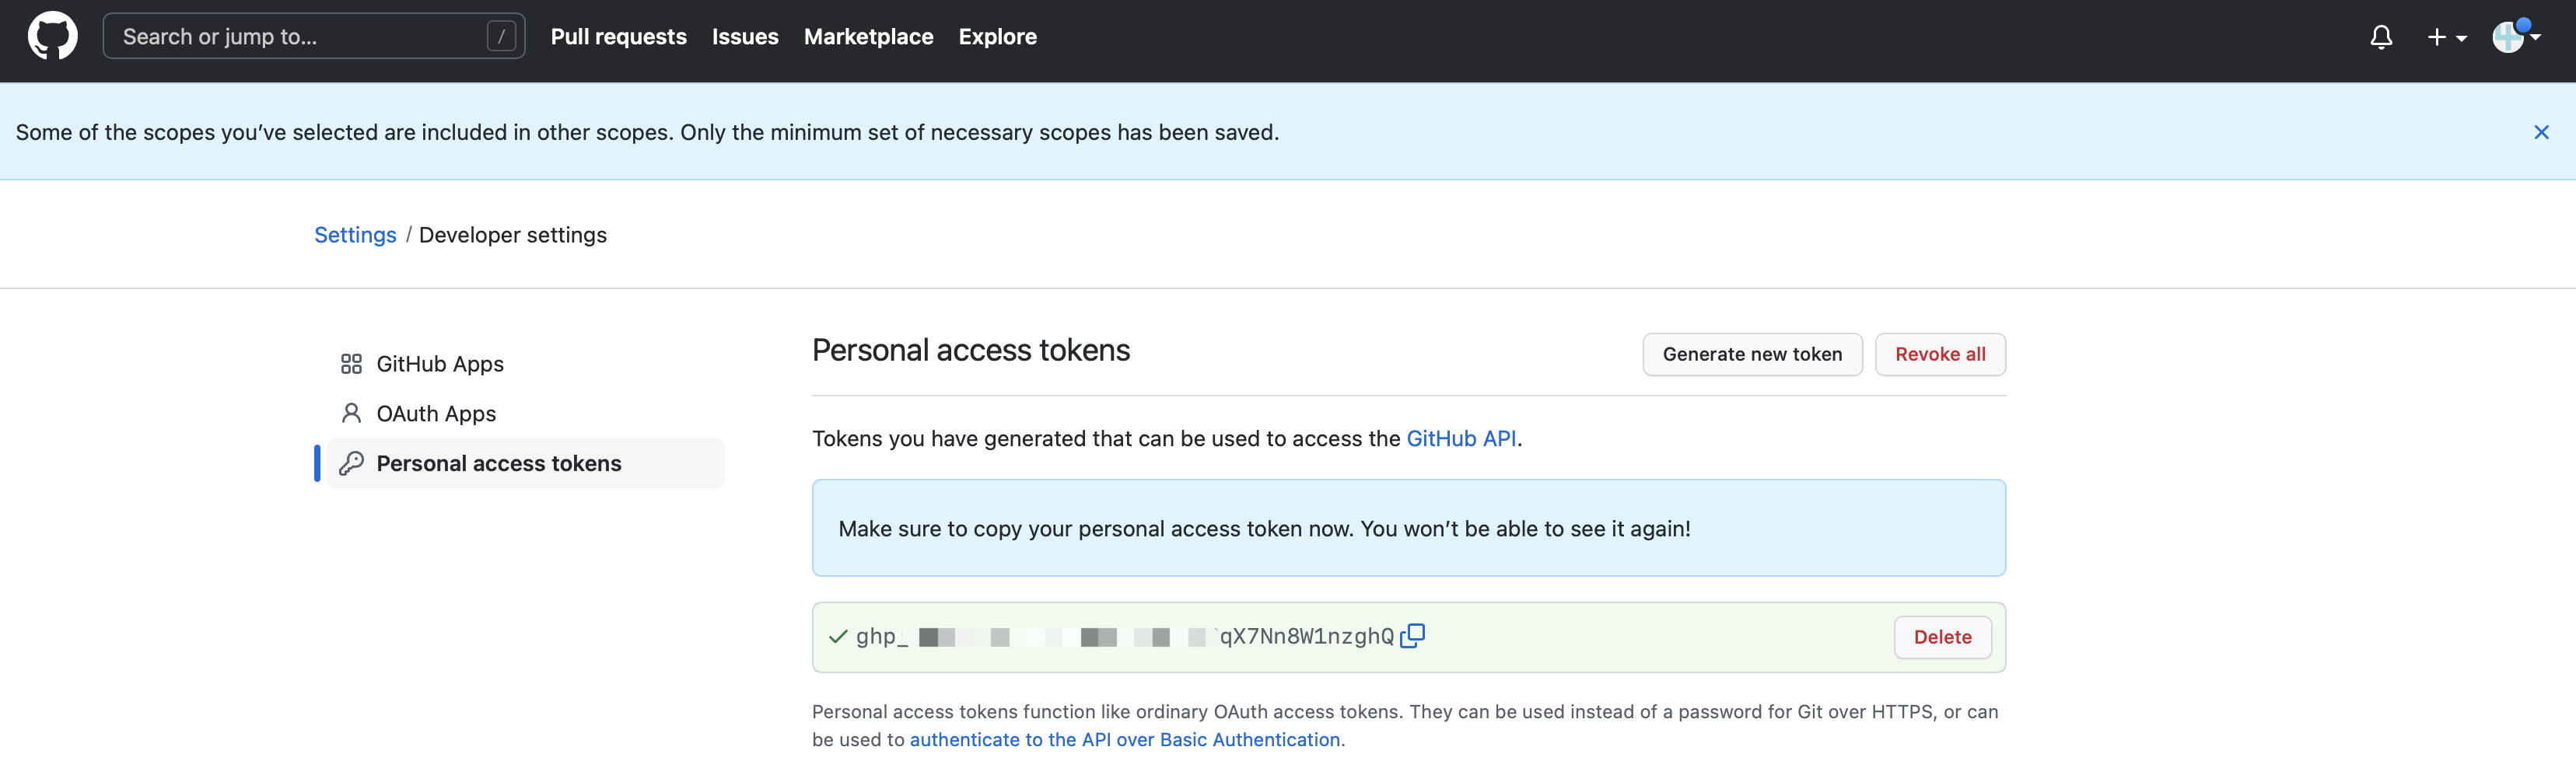Click the GitHub Apps grid icon
This screenshot has height=782, width=2576.
click(351, 364)
